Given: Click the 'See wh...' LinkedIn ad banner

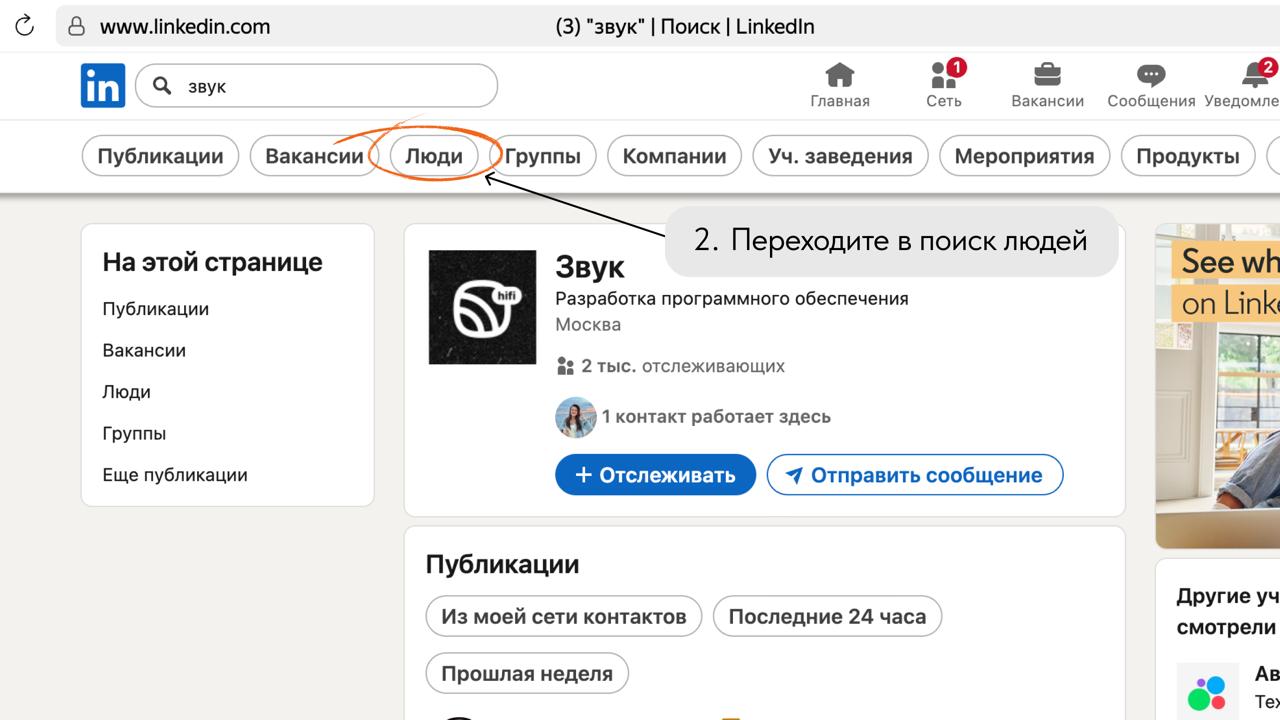Looking at the screenshot, I should [x=1217, y=385].
